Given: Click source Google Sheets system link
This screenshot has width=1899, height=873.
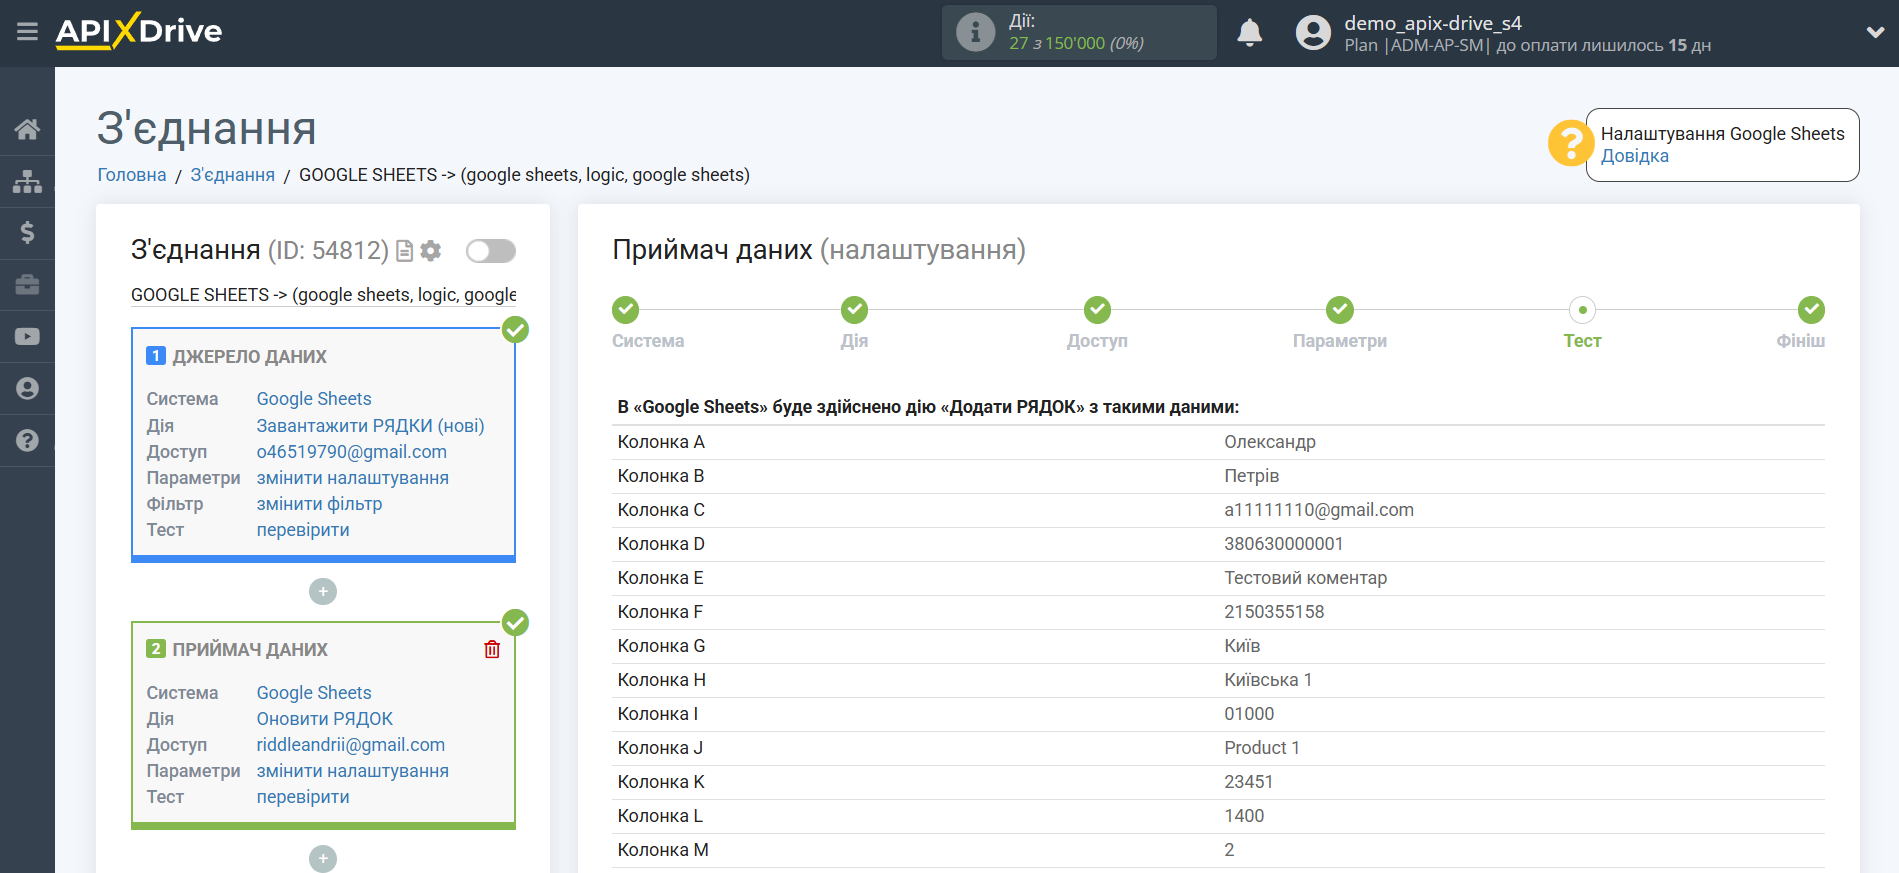Looking at the screenshot, I should pos(314,399).
